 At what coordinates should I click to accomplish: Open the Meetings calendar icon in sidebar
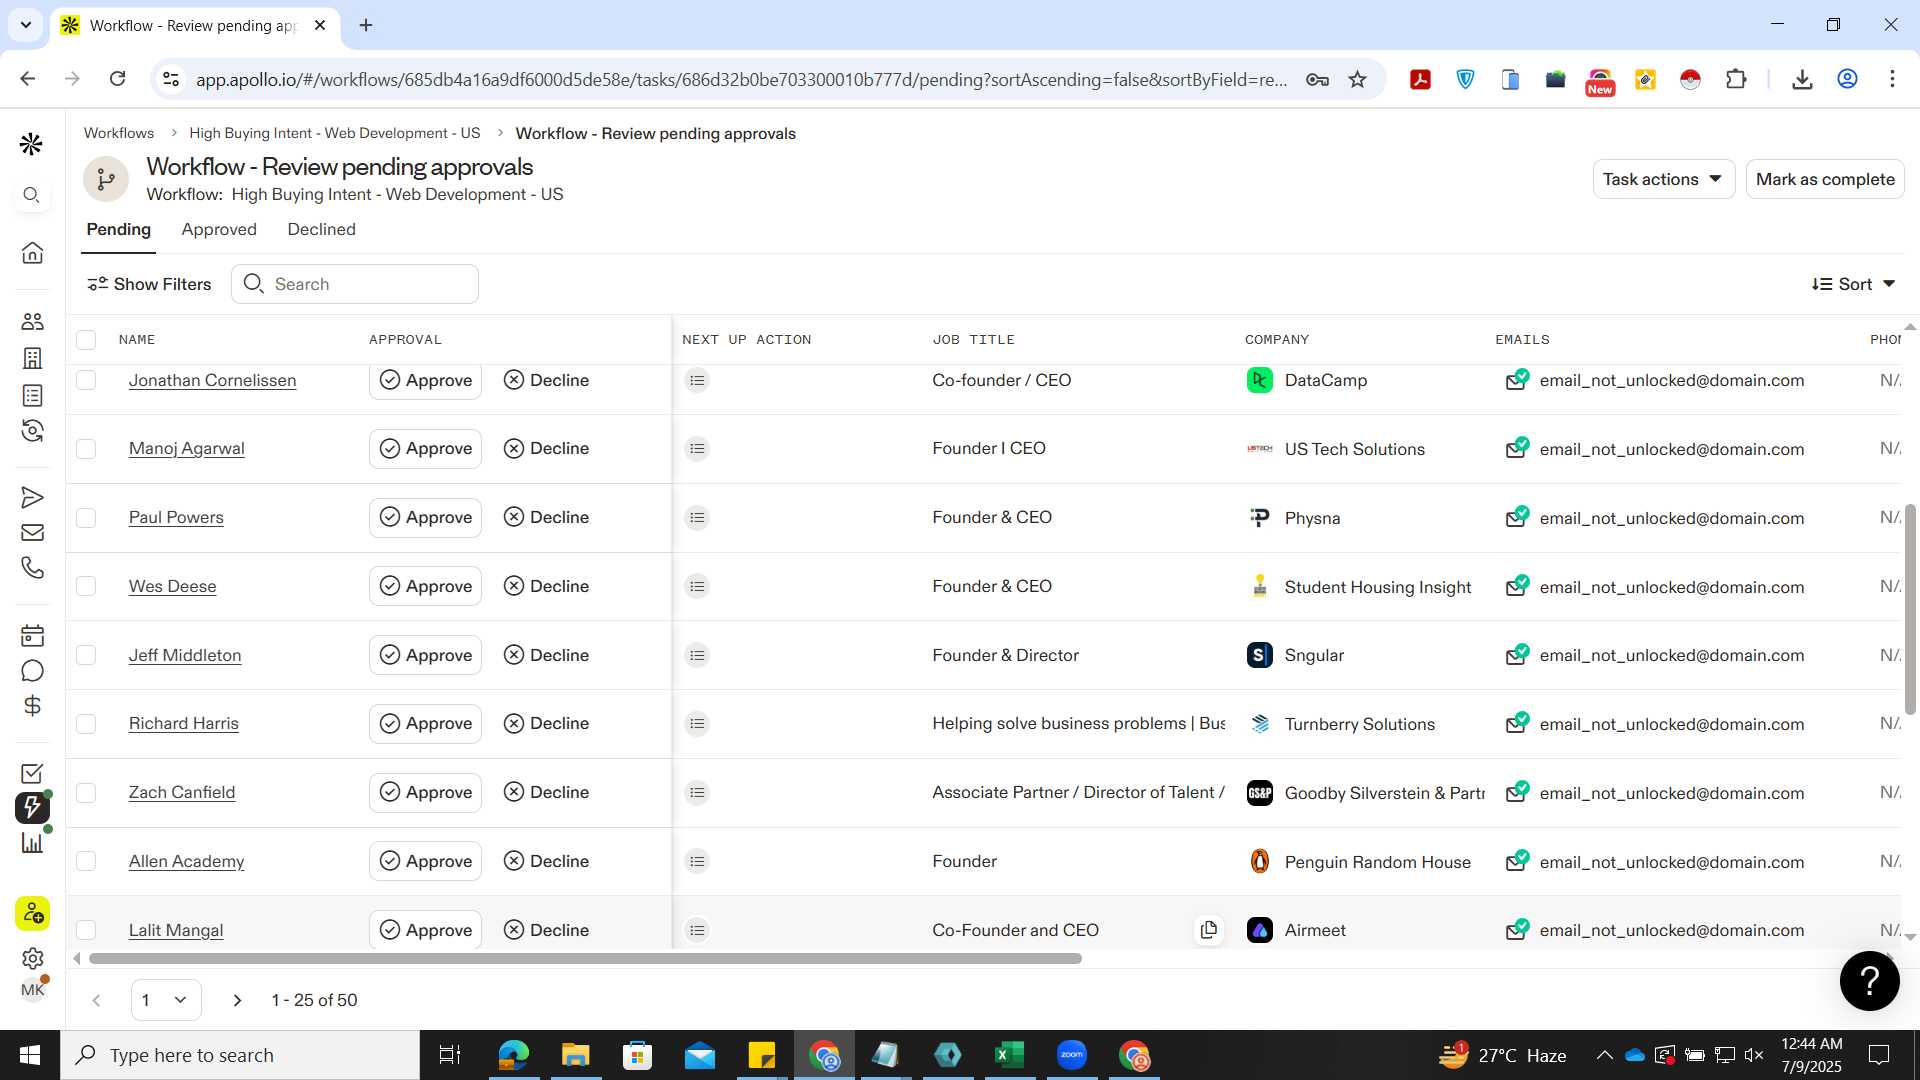tap(32, 635)
